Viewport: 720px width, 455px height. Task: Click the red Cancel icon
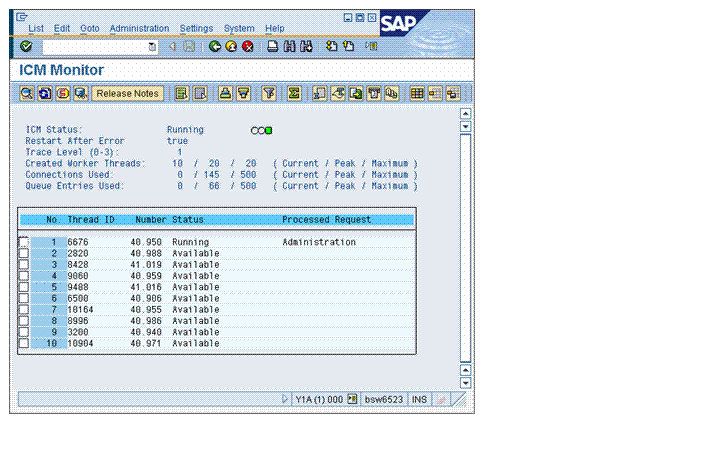coord(248,46)
